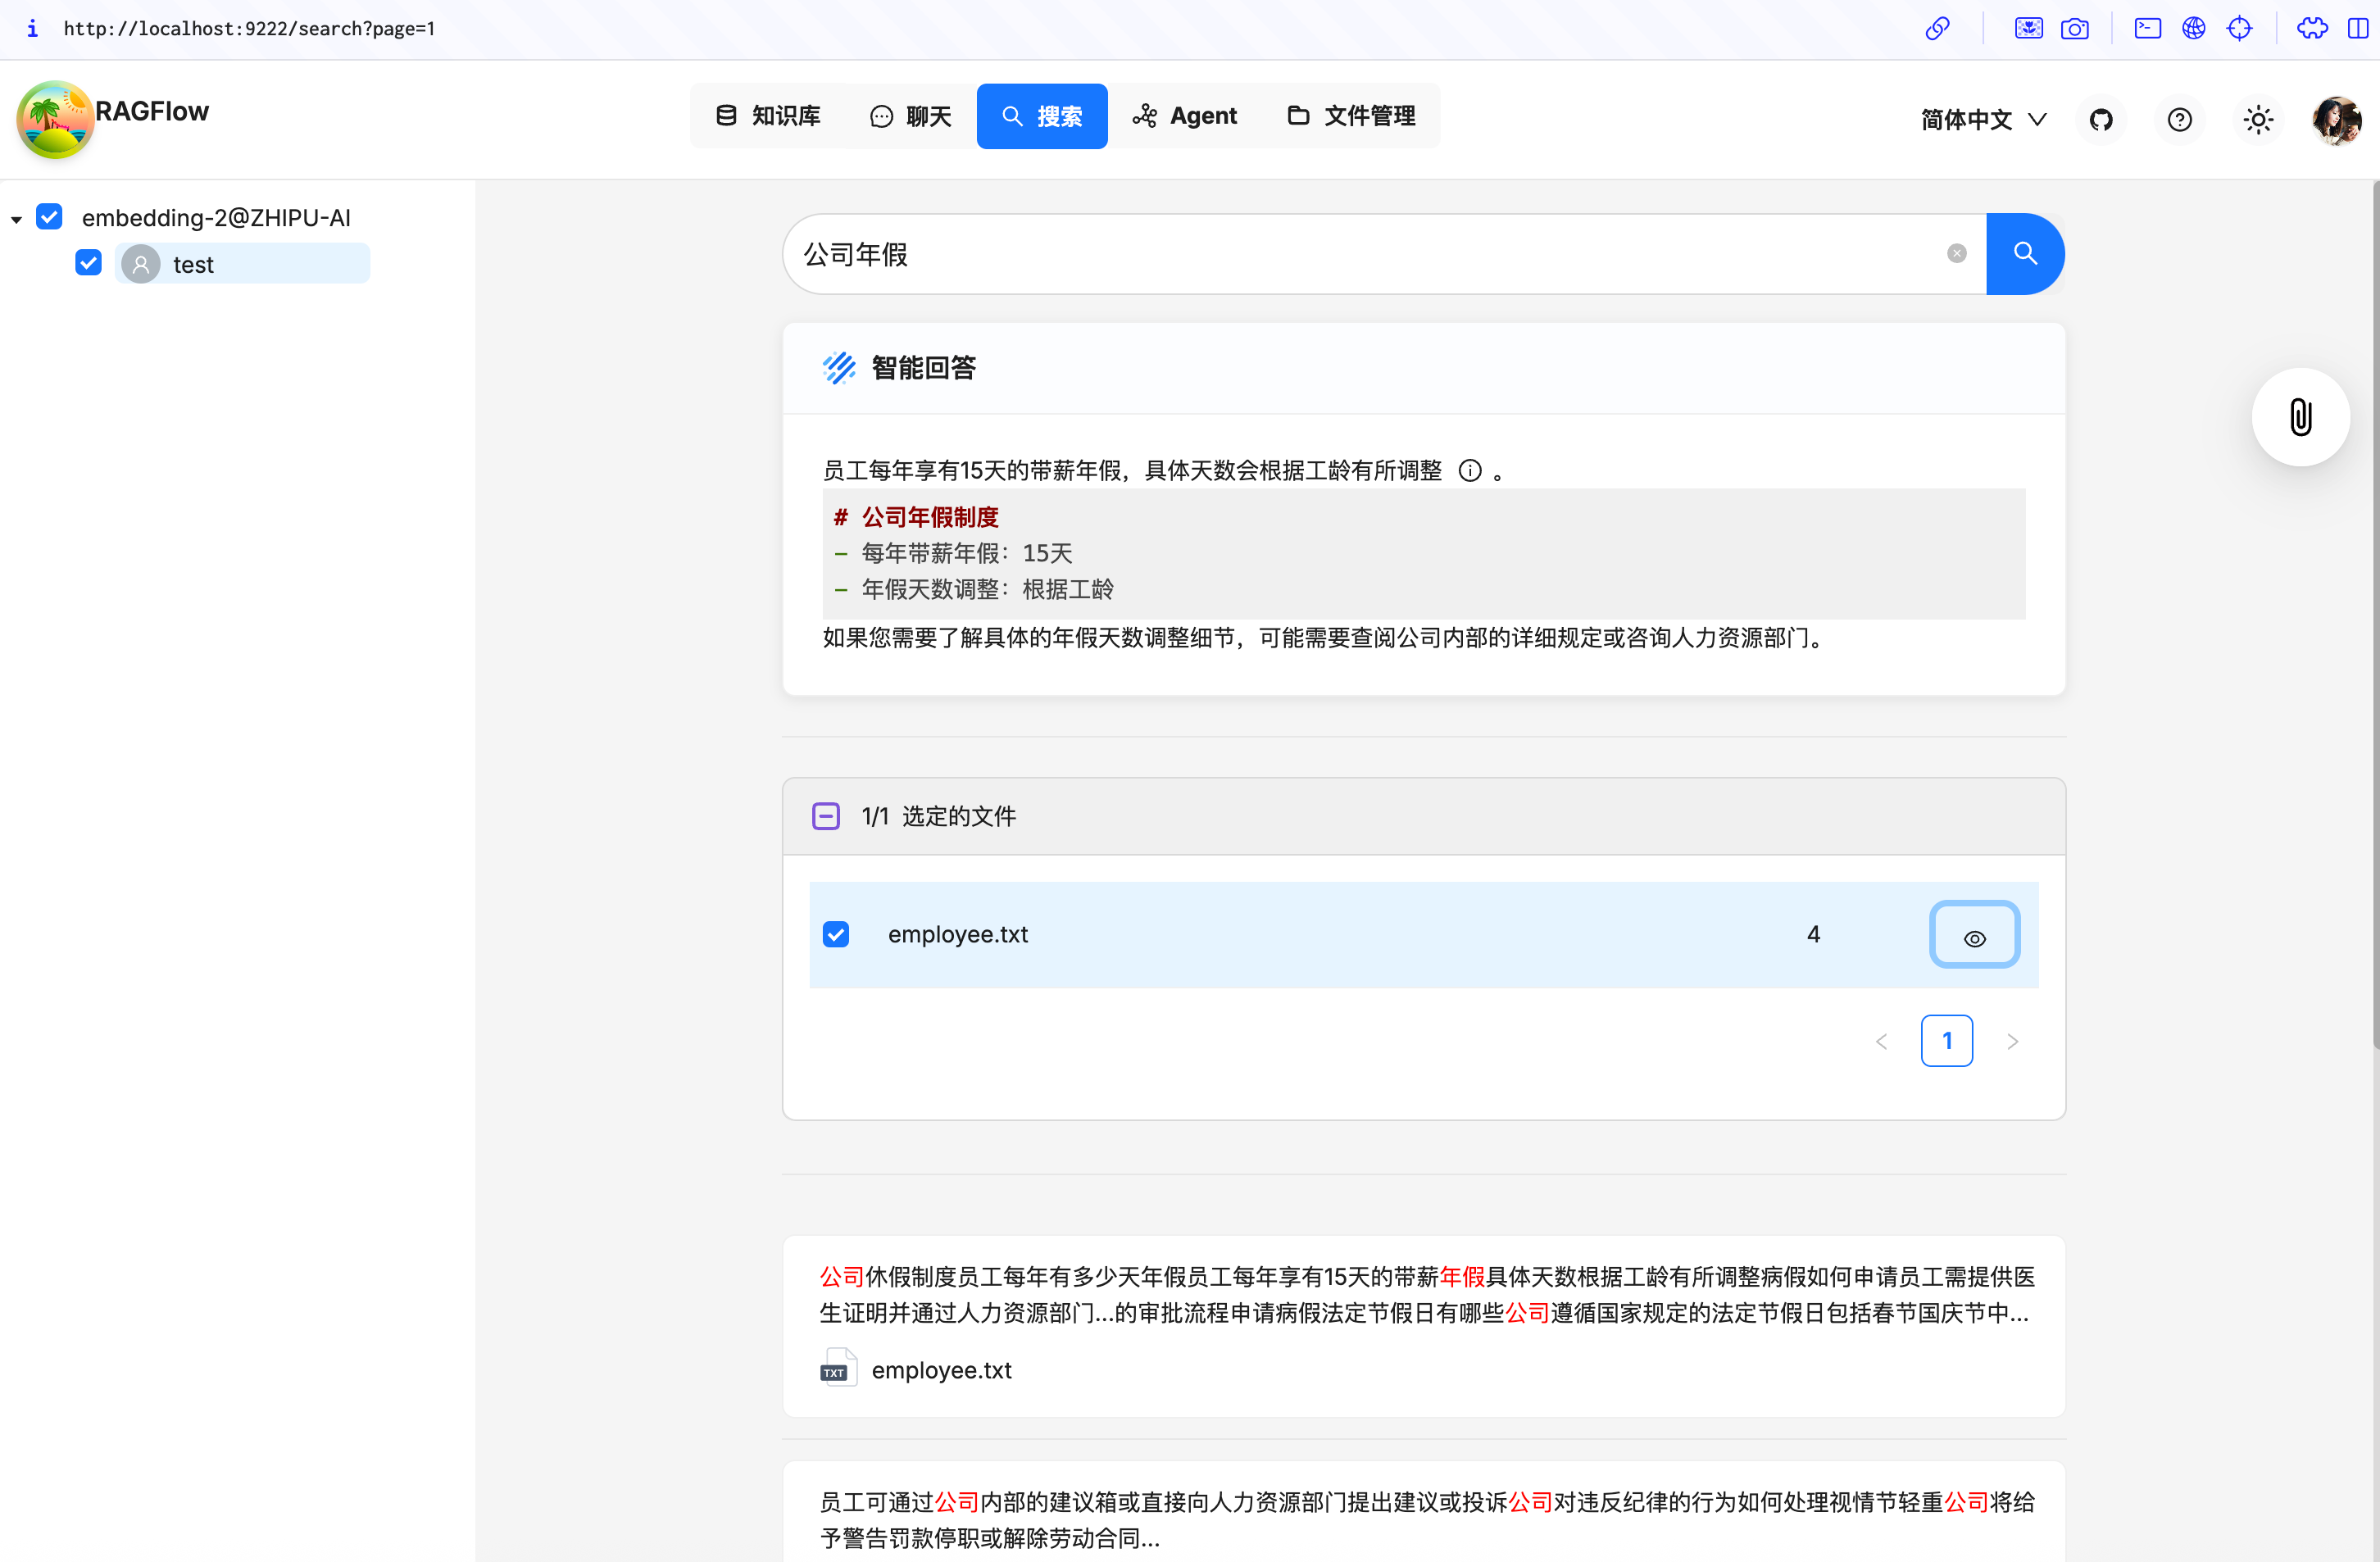Go to 文件管理 tab
Viewport: 2380px width, 1562px height.
[x=1351, y=116]
